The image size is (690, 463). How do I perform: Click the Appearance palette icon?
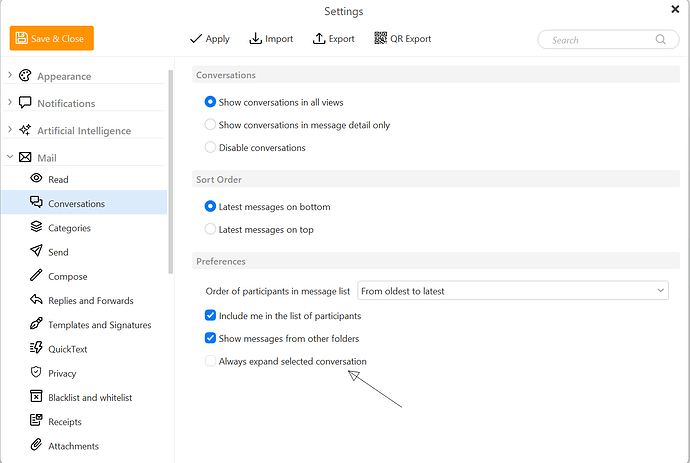(x=25, y=75)
